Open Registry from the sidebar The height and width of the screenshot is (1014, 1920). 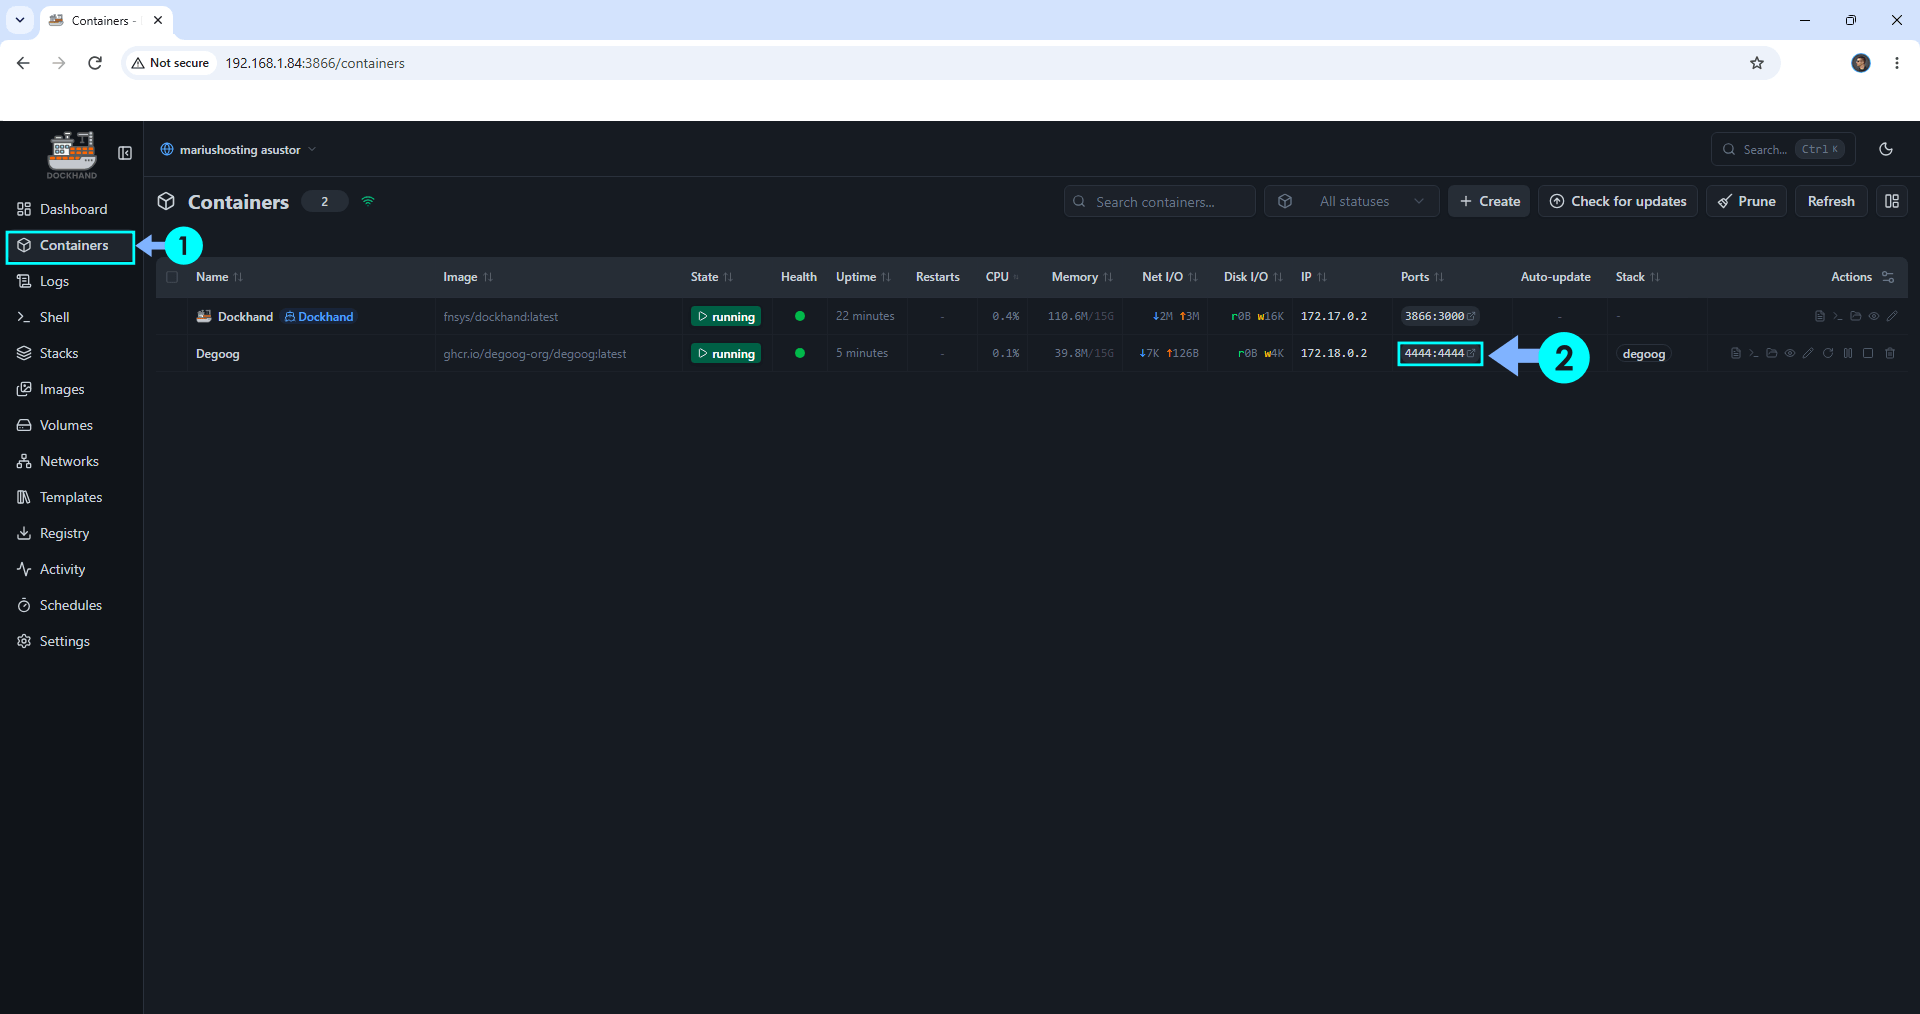tap(71, 533)
